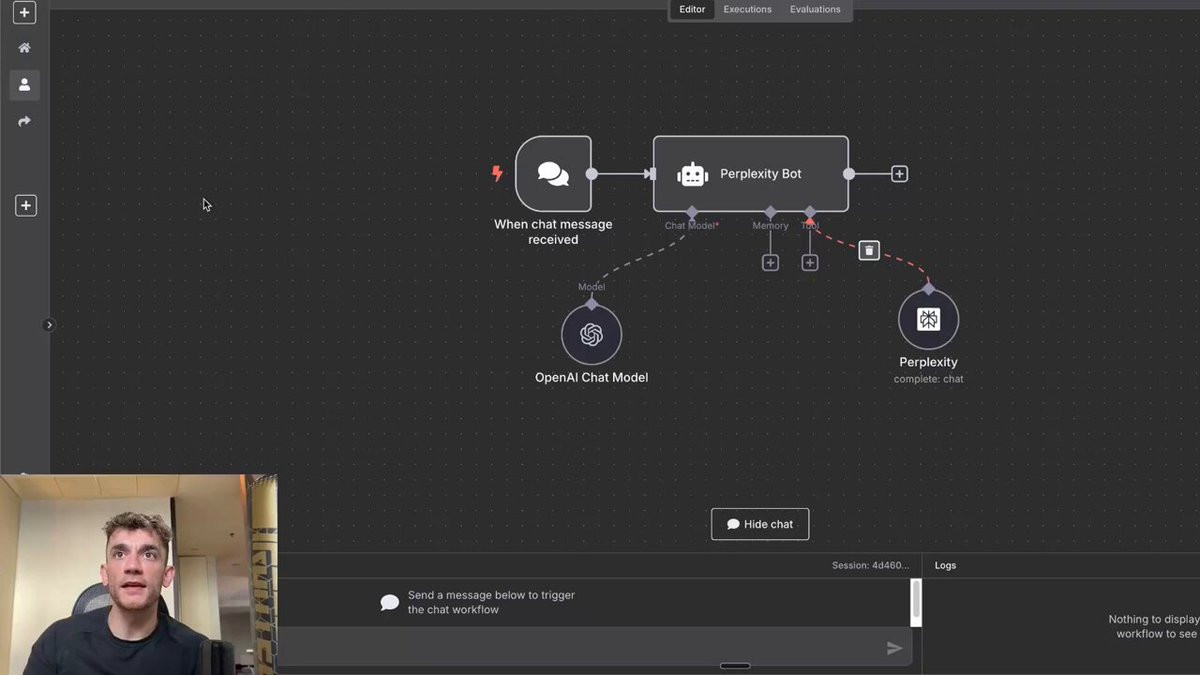This screenshot has height=675, width=1200.
Task: Expand the sidebar with the chevron button
Action: [49, 325]
